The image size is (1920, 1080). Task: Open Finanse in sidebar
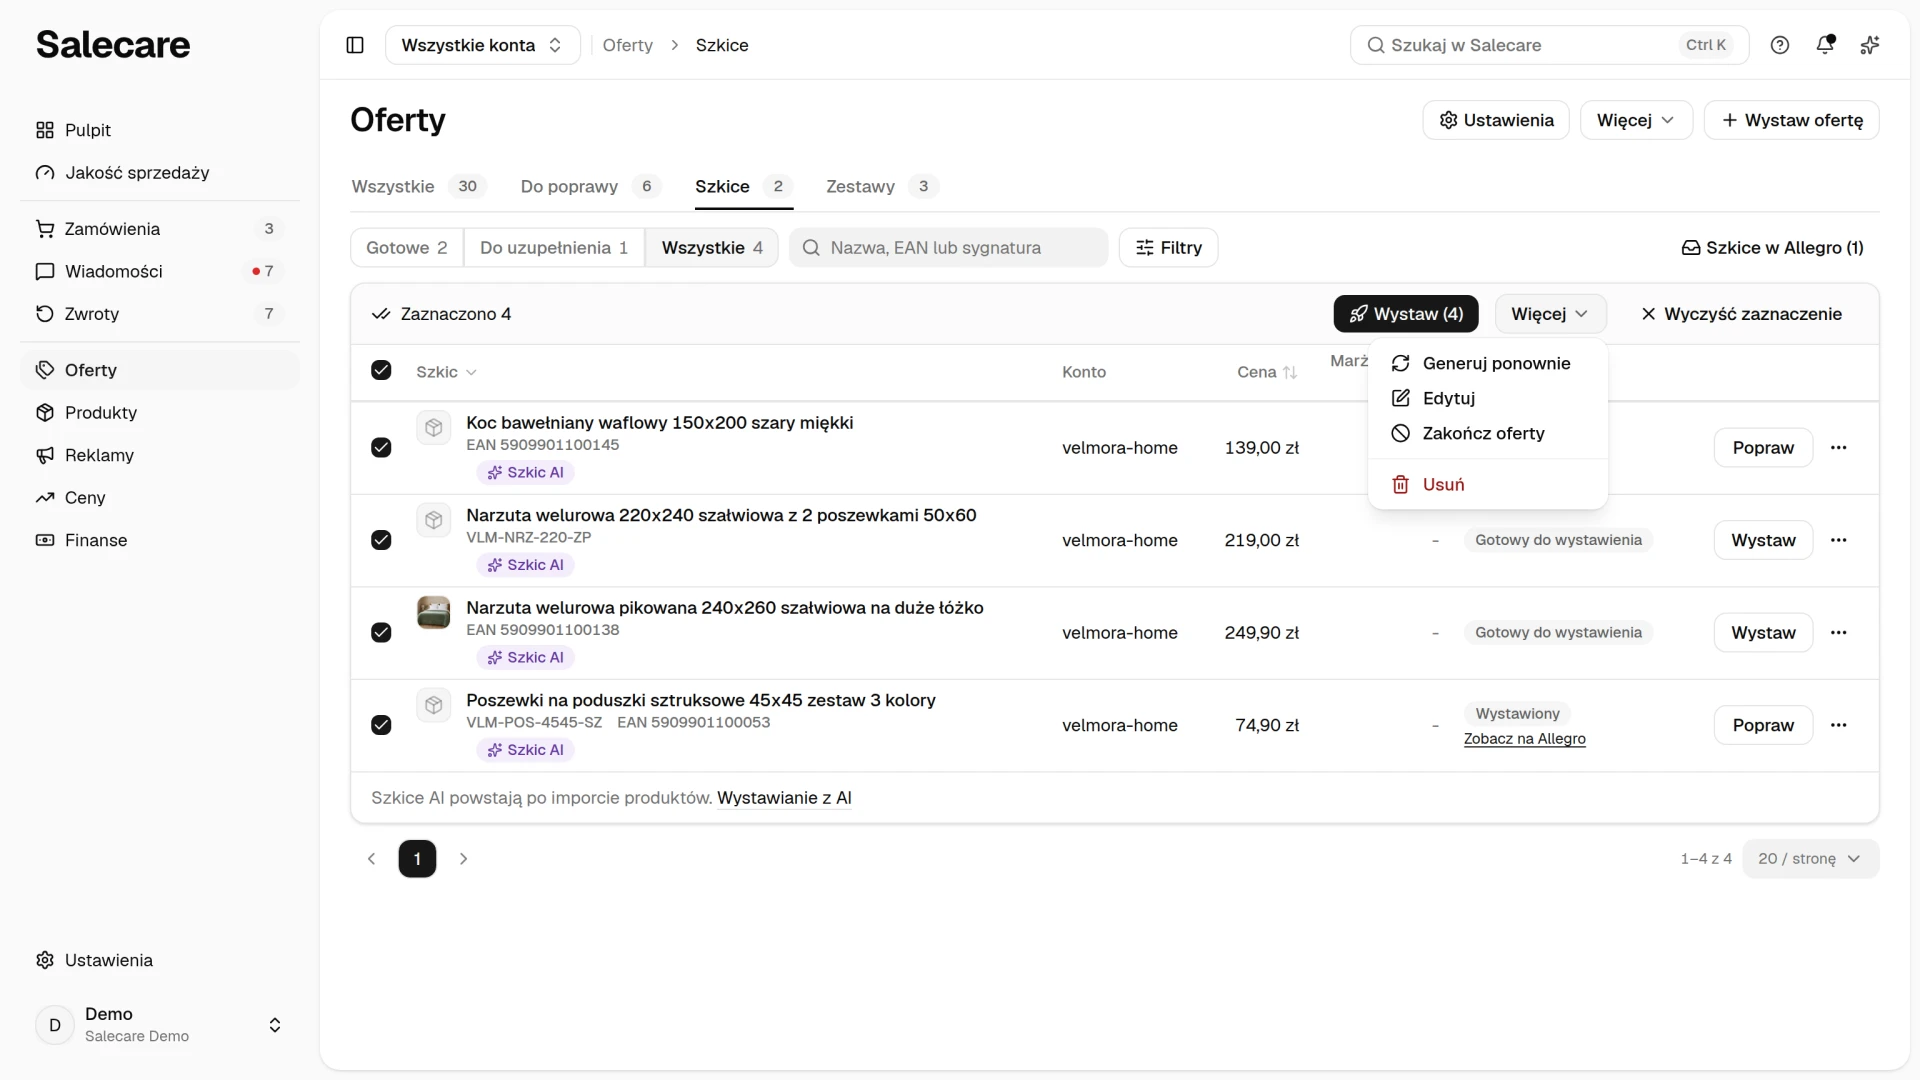coord(160,540)
